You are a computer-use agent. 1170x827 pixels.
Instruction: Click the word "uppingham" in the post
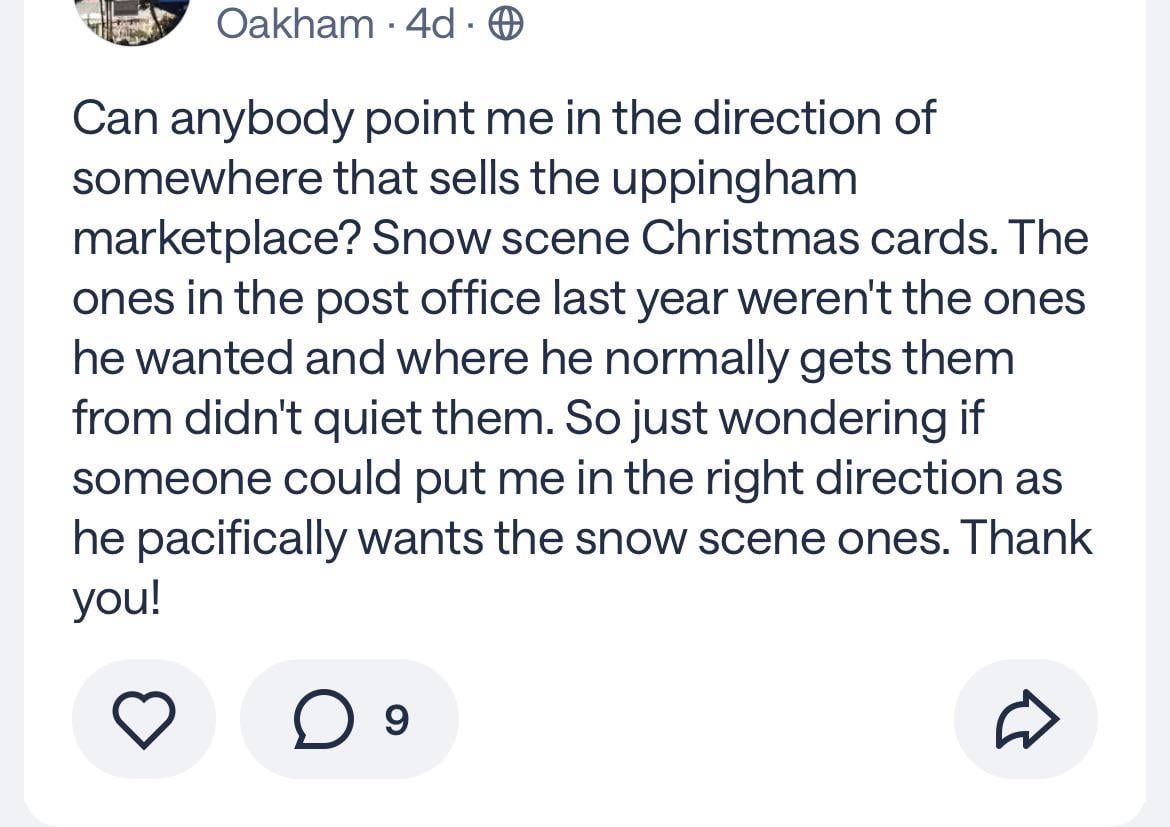tap(734, 179)
